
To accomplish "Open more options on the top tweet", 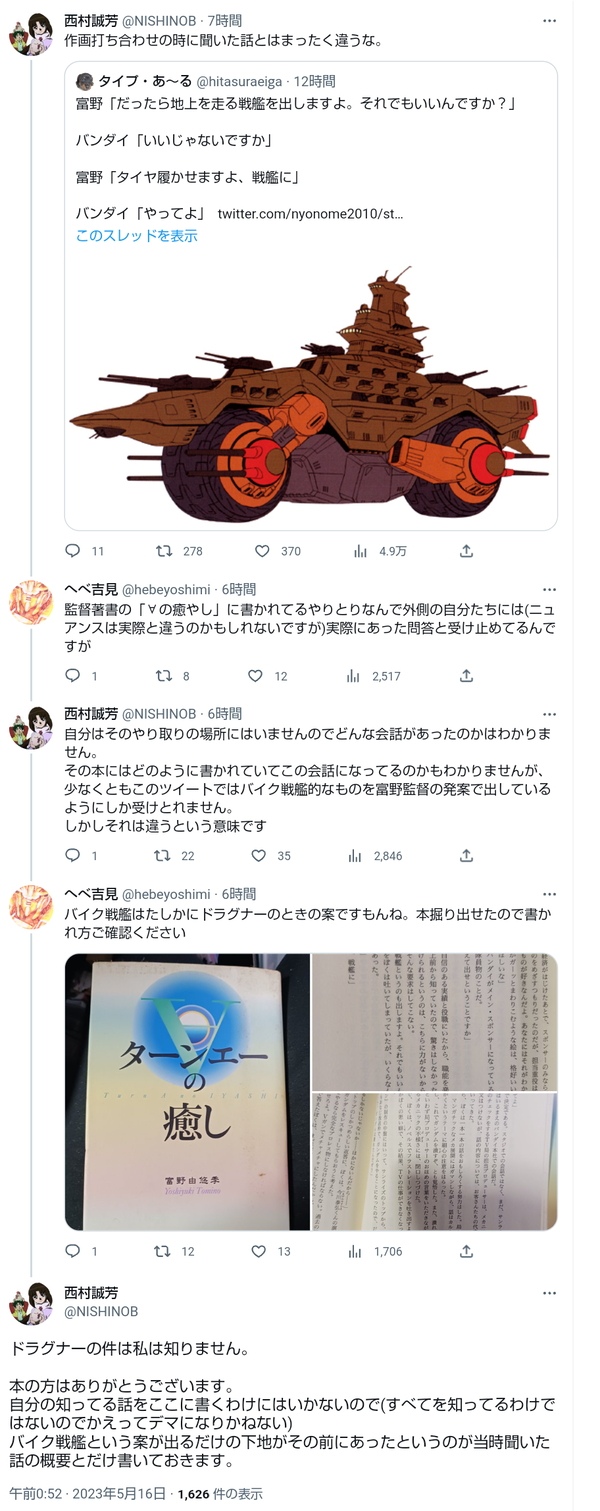I will [x=549, y=21].
